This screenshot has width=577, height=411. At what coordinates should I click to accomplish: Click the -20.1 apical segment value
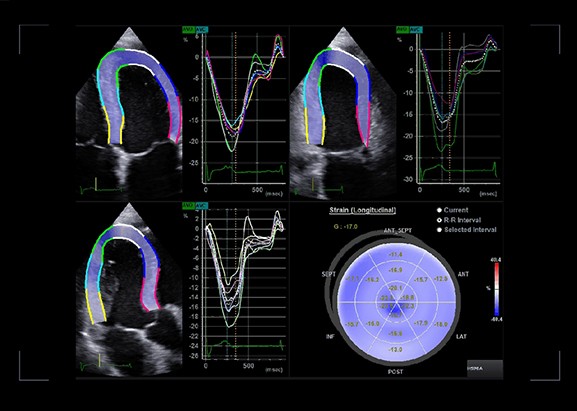396,288
